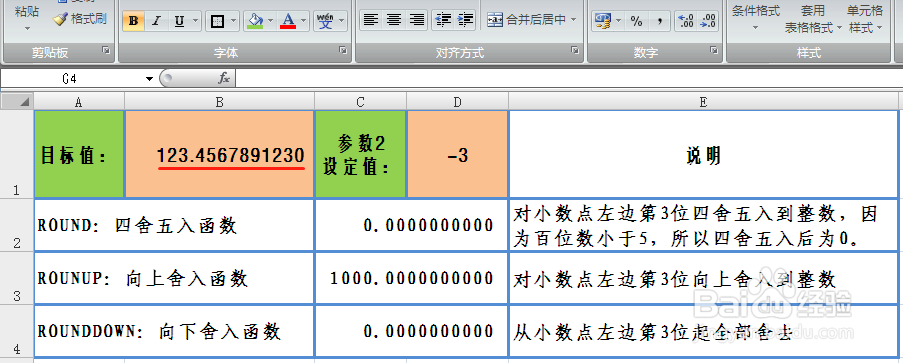This screenshot has width=903, height=363.
Task: Open the font color dropdown arrow
Action: click(304, 21)
